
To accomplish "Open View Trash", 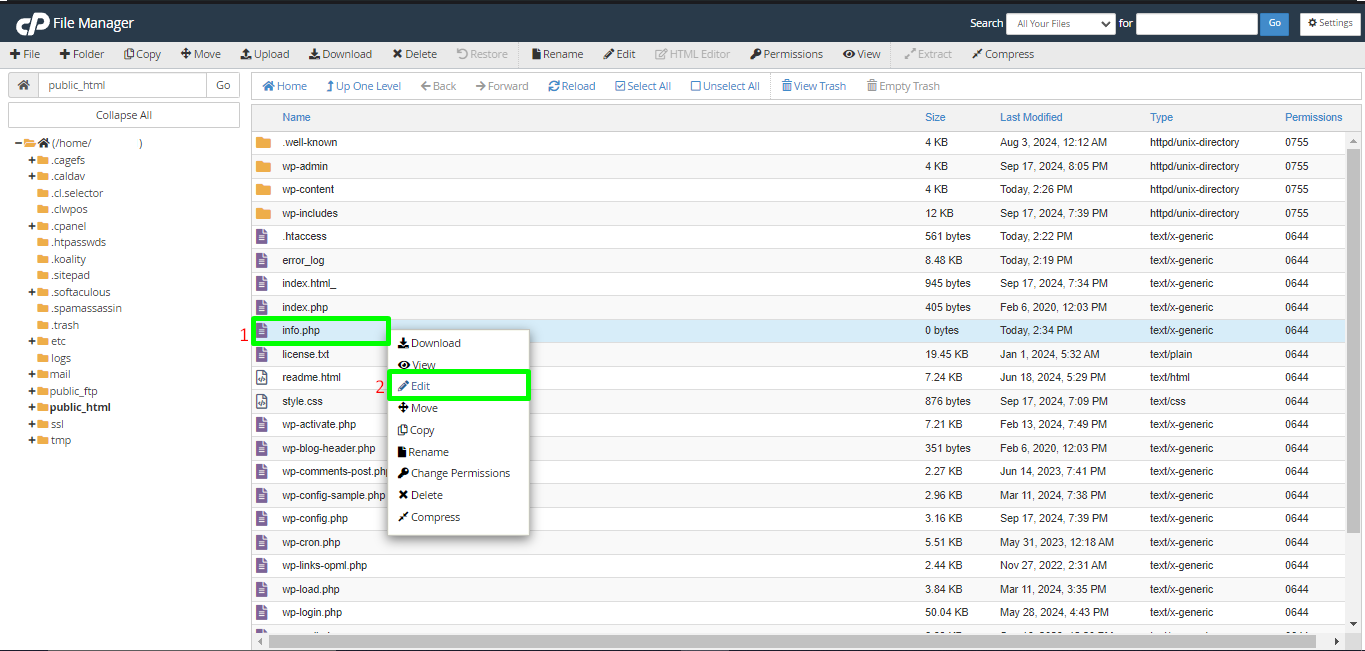I will click(x=813, y=85).
